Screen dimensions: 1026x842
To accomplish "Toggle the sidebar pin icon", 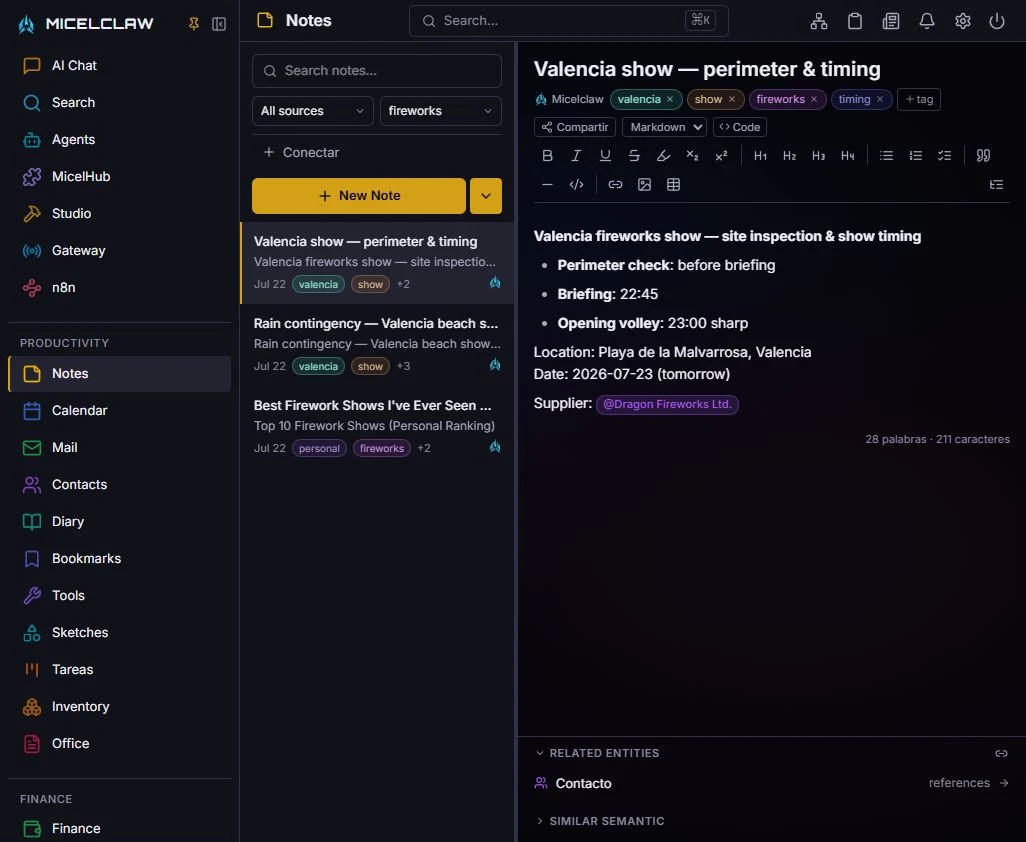I will tap(194, 24).
